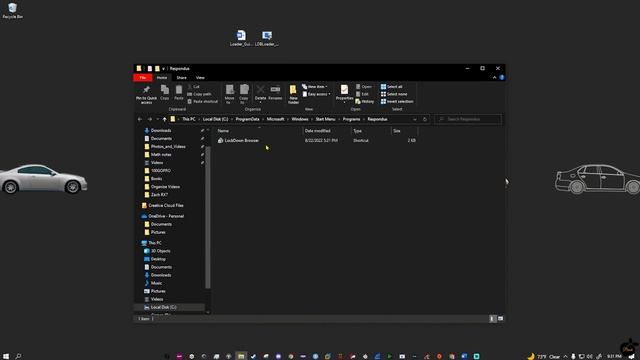Viewport: 640px width, 360px height.
Task: Expand the New item dropdown
Action: point(315,87)
